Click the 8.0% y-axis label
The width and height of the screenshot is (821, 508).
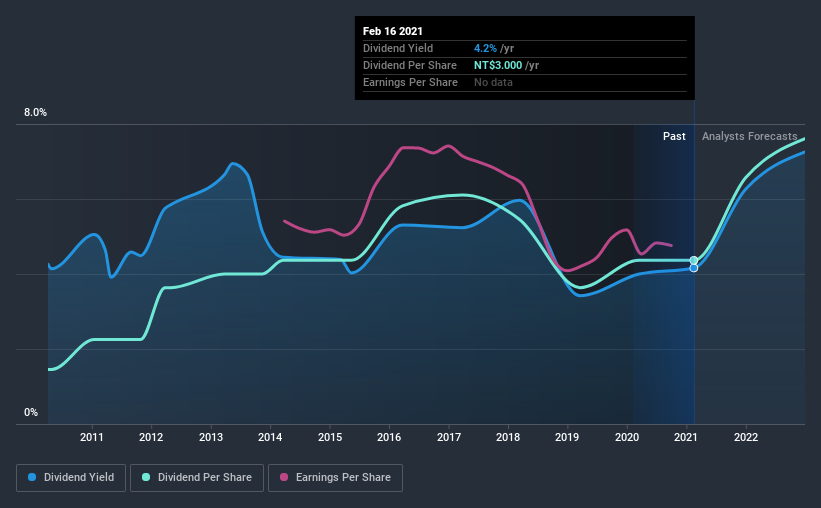click(x=35, y=113)
